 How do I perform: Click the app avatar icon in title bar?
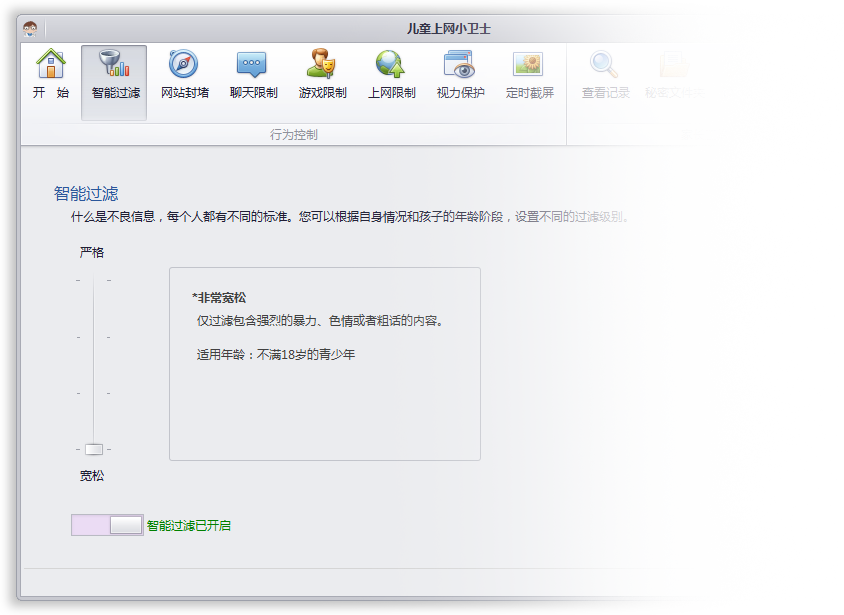[30, 29]
